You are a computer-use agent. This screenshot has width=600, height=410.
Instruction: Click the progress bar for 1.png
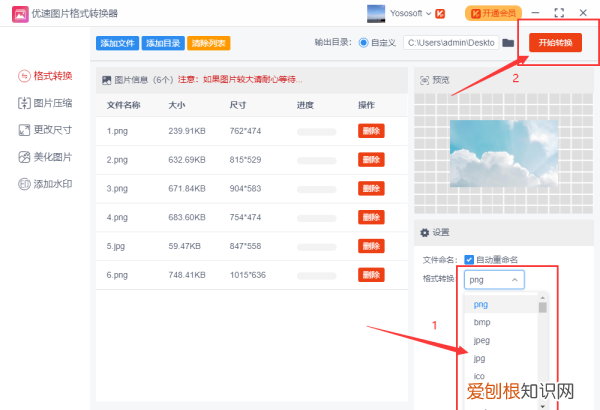[x=316, y=132]
